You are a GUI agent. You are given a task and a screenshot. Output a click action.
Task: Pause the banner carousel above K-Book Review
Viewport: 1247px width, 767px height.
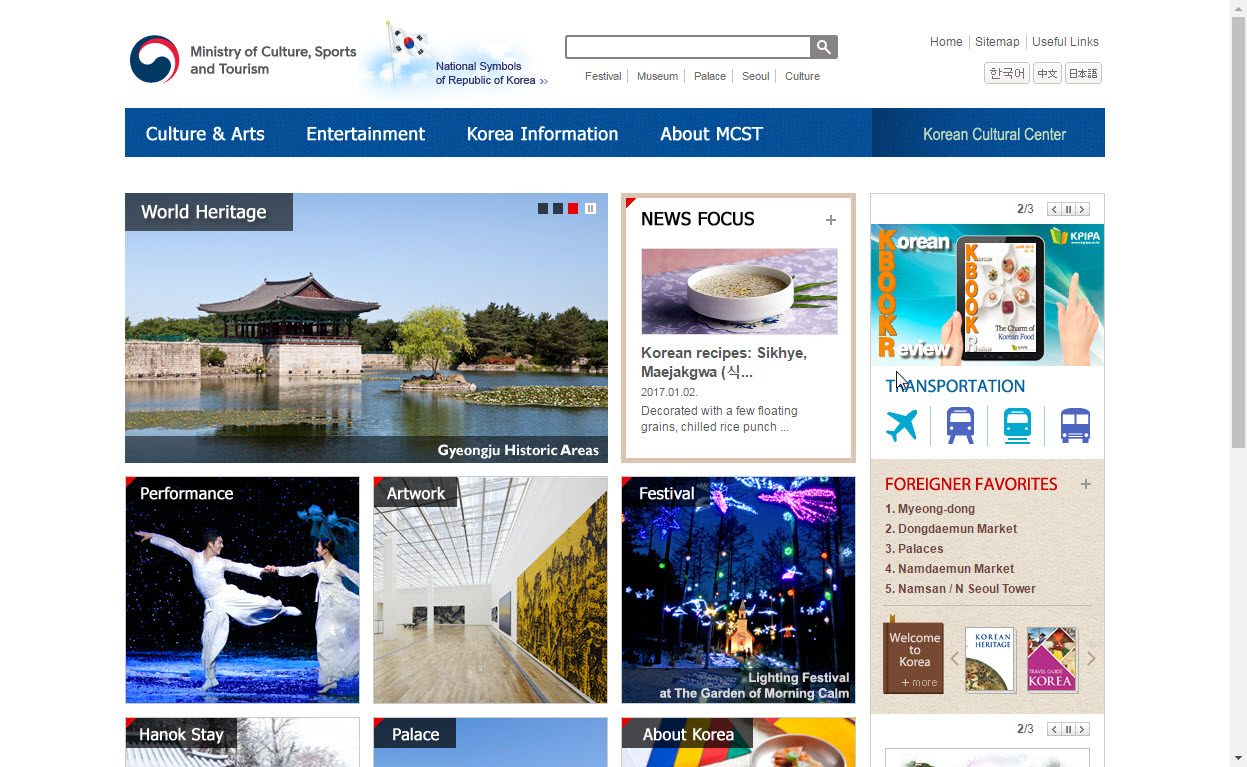(x=1068, y=209)
